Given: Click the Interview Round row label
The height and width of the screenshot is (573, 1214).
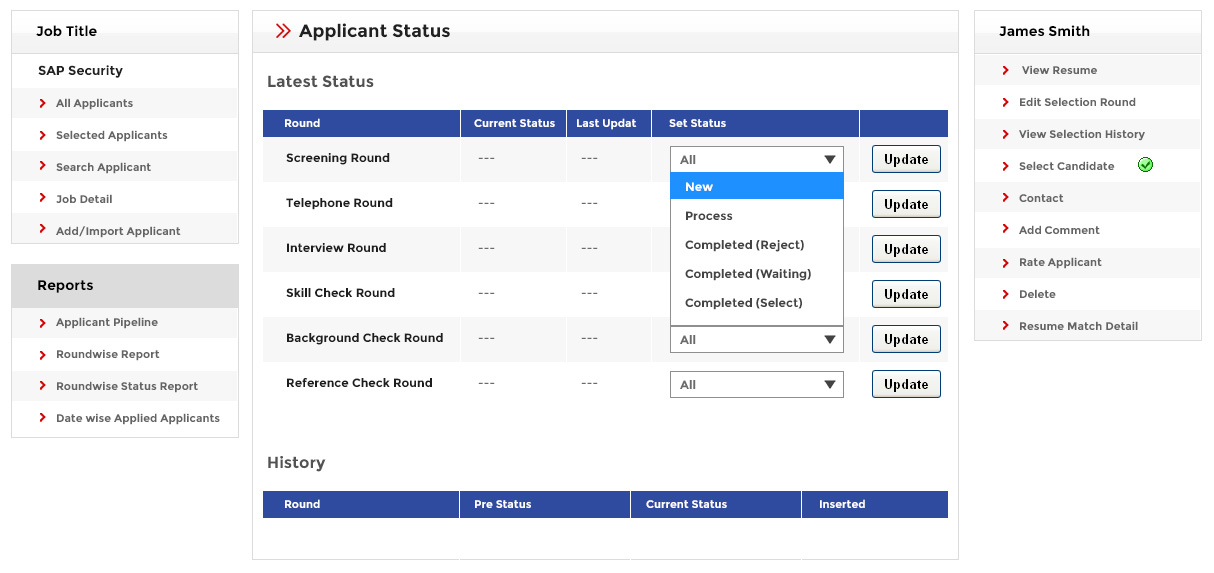Looking at the screenshot, I should 336,248.
